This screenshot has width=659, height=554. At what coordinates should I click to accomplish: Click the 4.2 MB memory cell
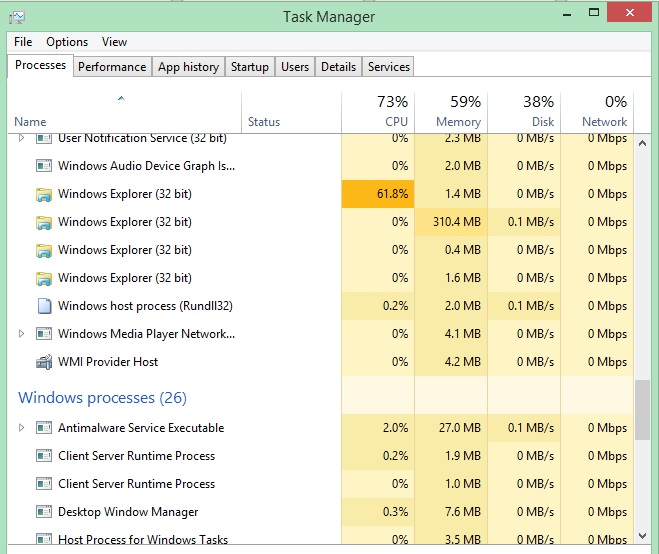[451, 362]
